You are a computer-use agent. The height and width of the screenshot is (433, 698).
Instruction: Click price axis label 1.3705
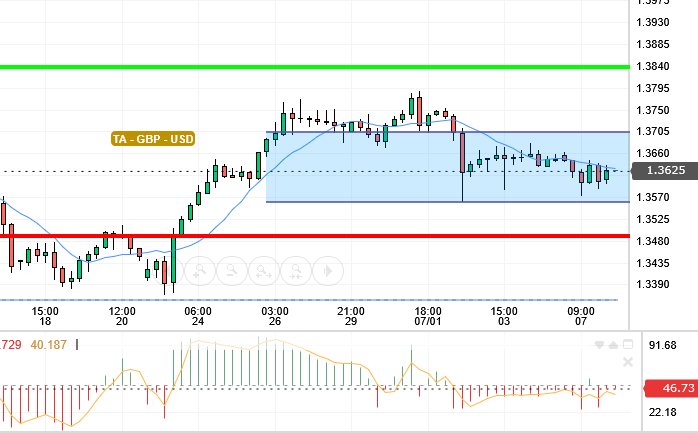653,131
